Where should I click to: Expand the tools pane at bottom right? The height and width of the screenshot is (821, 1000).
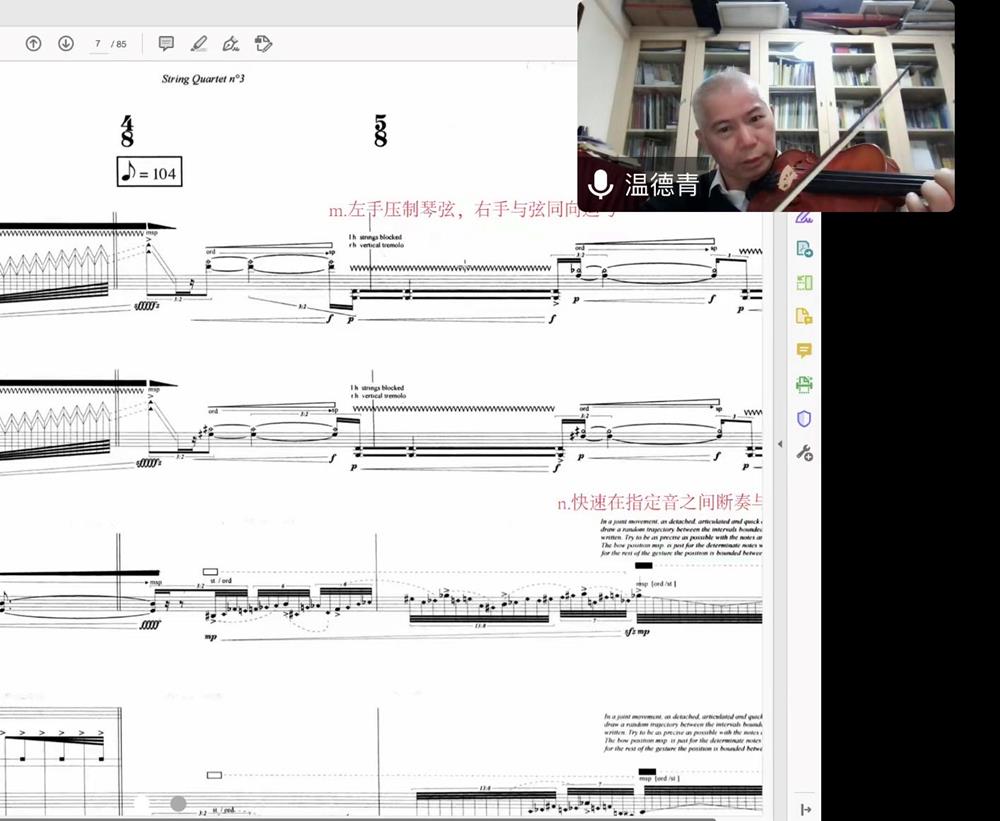[x=806, y=809]
